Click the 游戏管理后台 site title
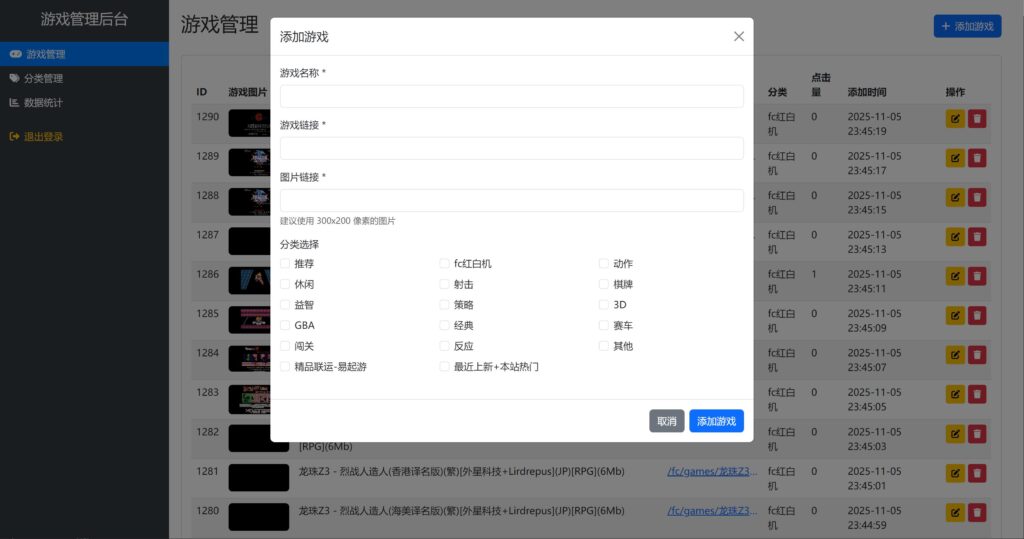1024x539 pixels. coord(84,20)
